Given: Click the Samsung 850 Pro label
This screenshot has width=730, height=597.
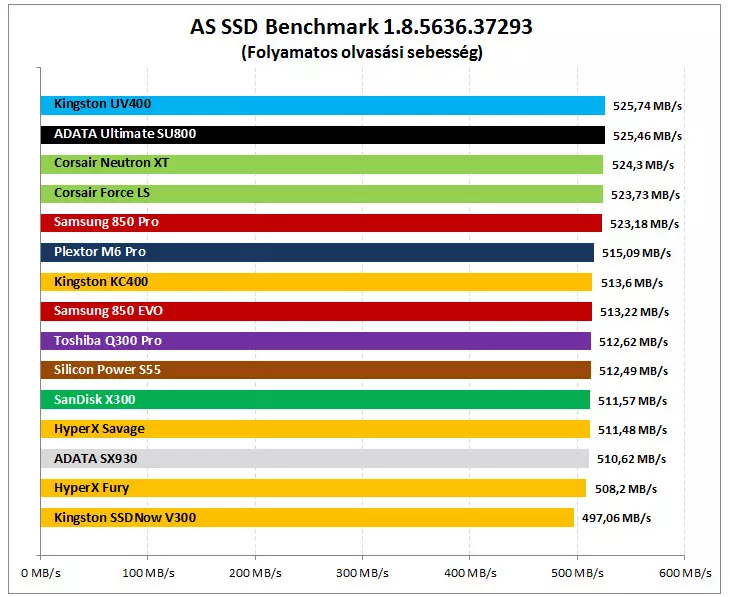Looking at the screenshot, I should [x=106, y=222].
